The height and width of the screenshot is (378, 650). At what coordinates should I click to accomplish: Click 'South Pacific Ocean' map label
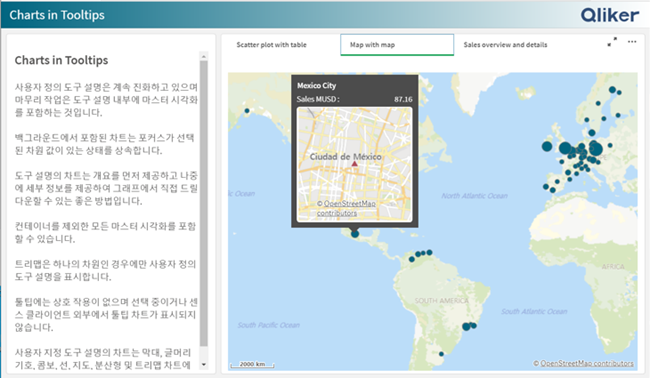point(269,325)
